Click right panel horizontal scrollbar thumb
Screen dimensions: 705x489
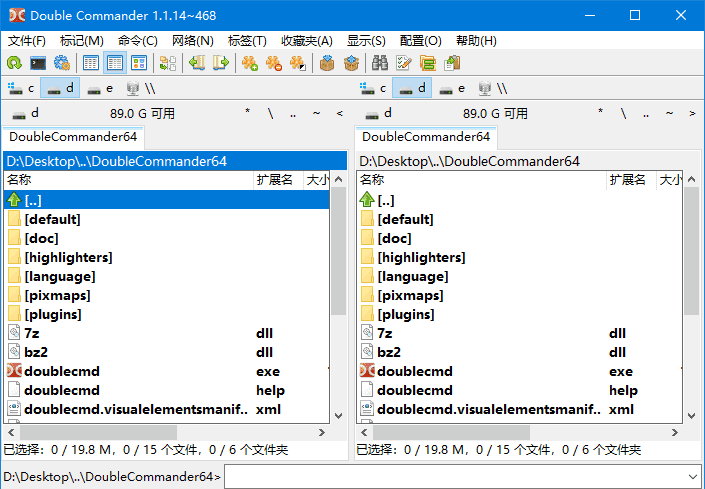451,432
